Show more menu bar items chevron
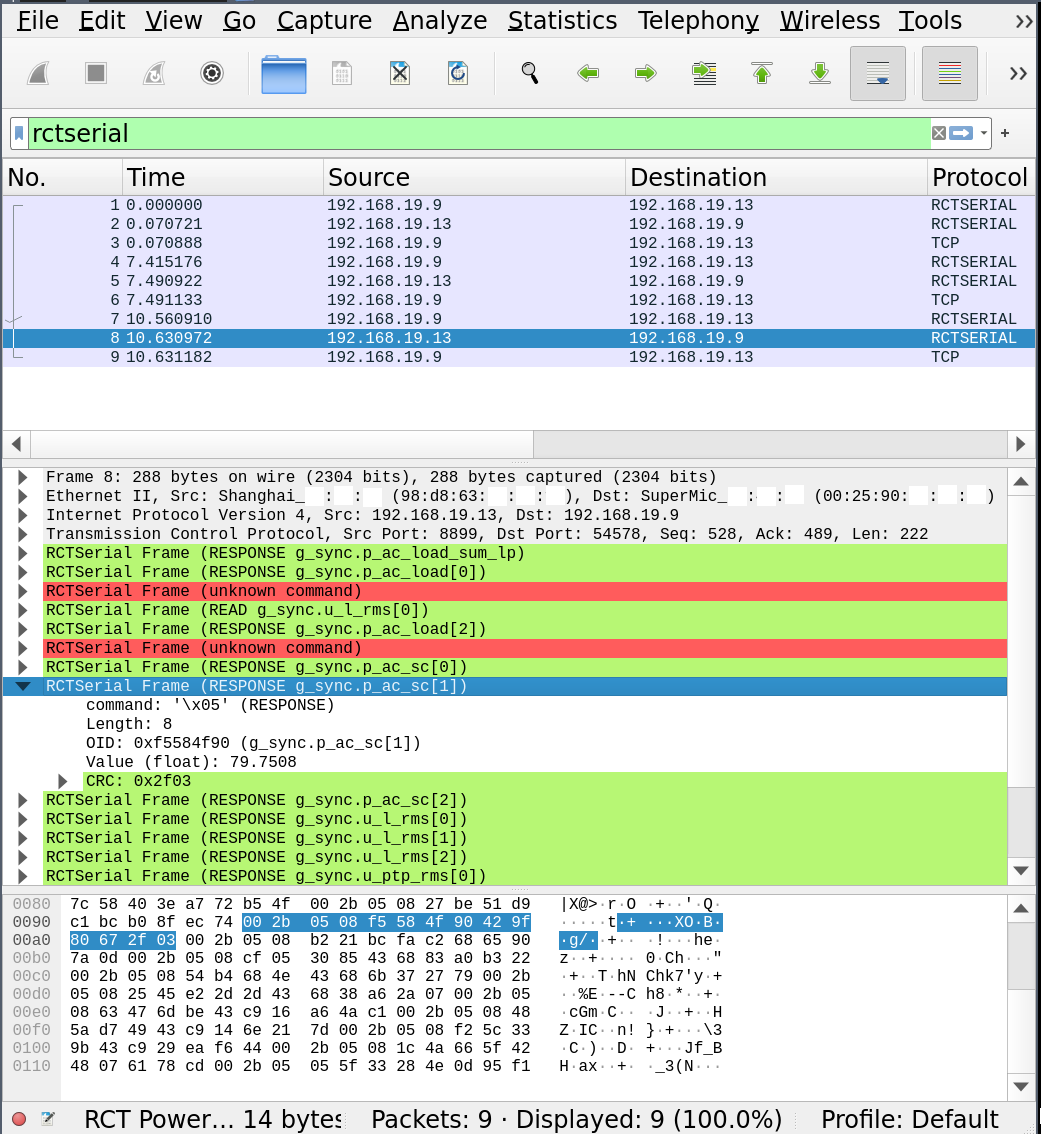1041x1134 pixels. tap(1024, 21)
